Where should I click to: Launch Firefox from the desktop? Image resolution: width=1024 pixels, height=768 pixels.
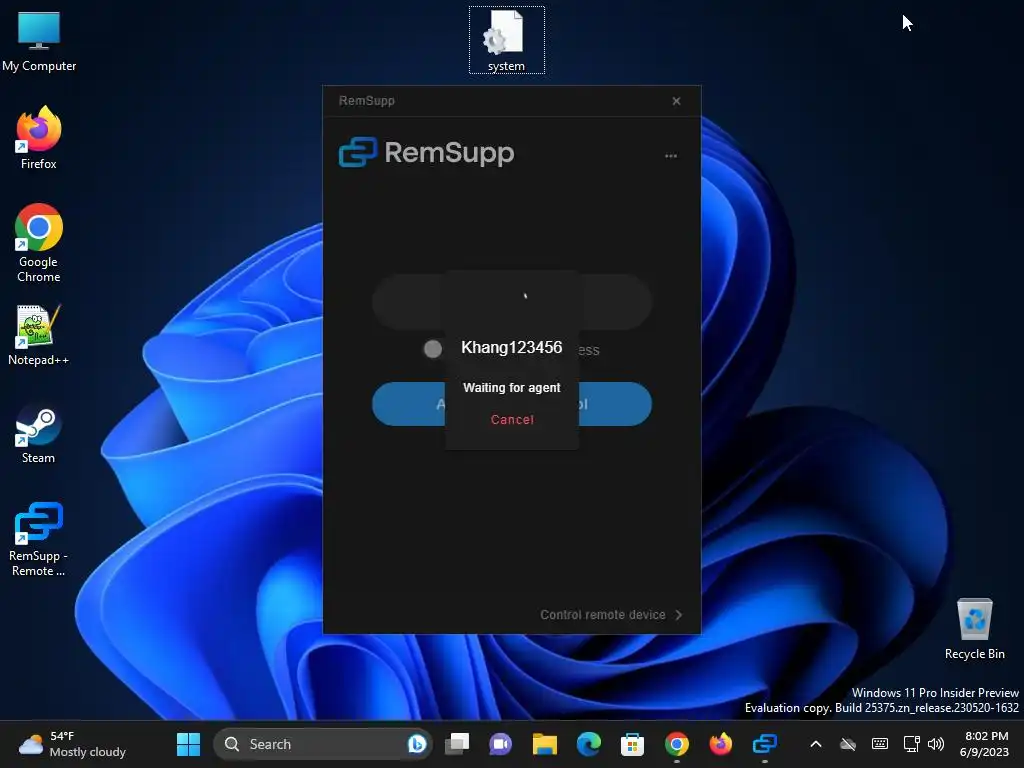39,138
